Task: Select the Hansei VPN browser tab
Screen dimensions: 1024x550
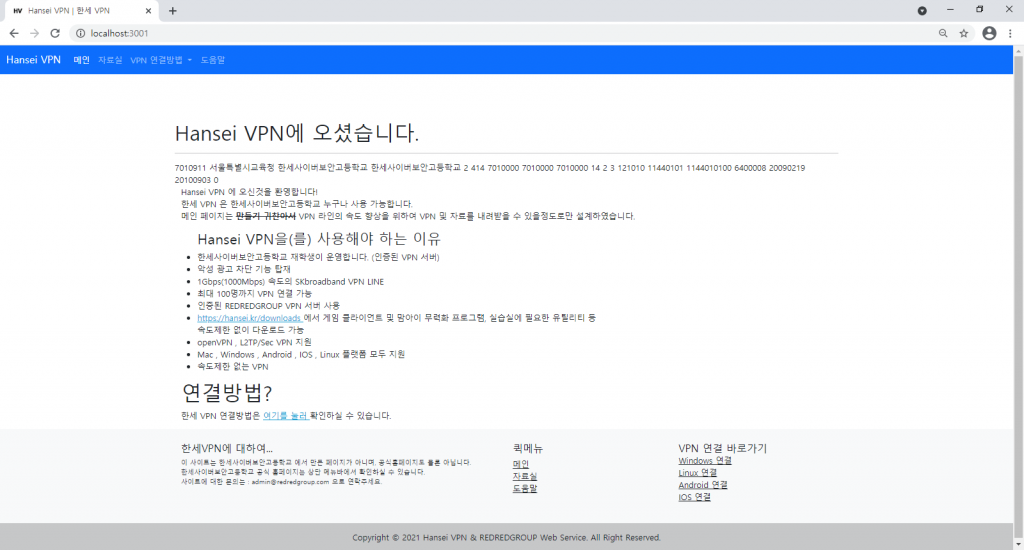Action: click(x=81, y=11)
